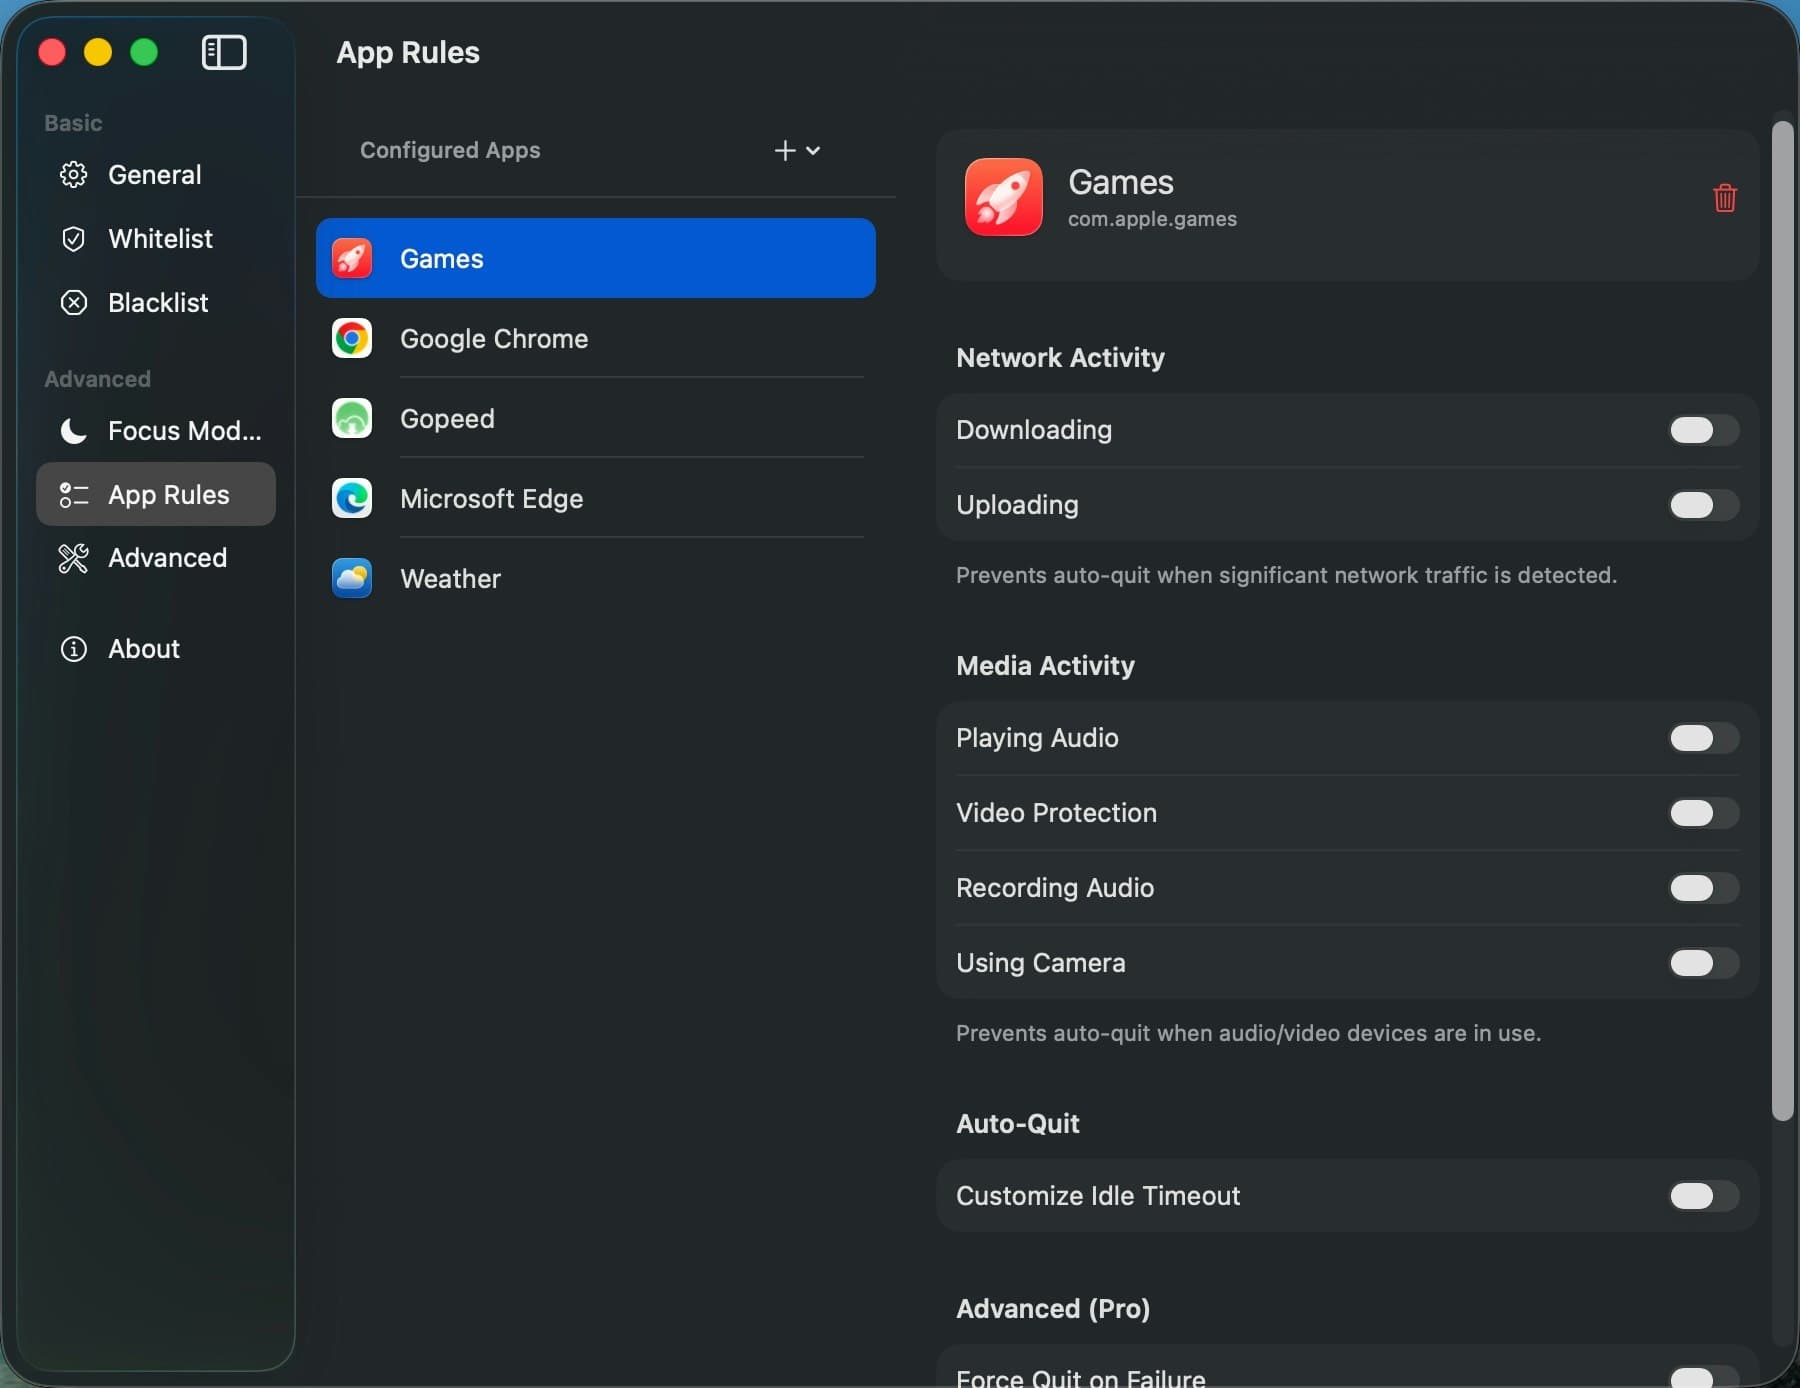The height and width of the screenshot is (1388, 1800).
Task: Toggle the Video Protection switch
Action: 1703,813
